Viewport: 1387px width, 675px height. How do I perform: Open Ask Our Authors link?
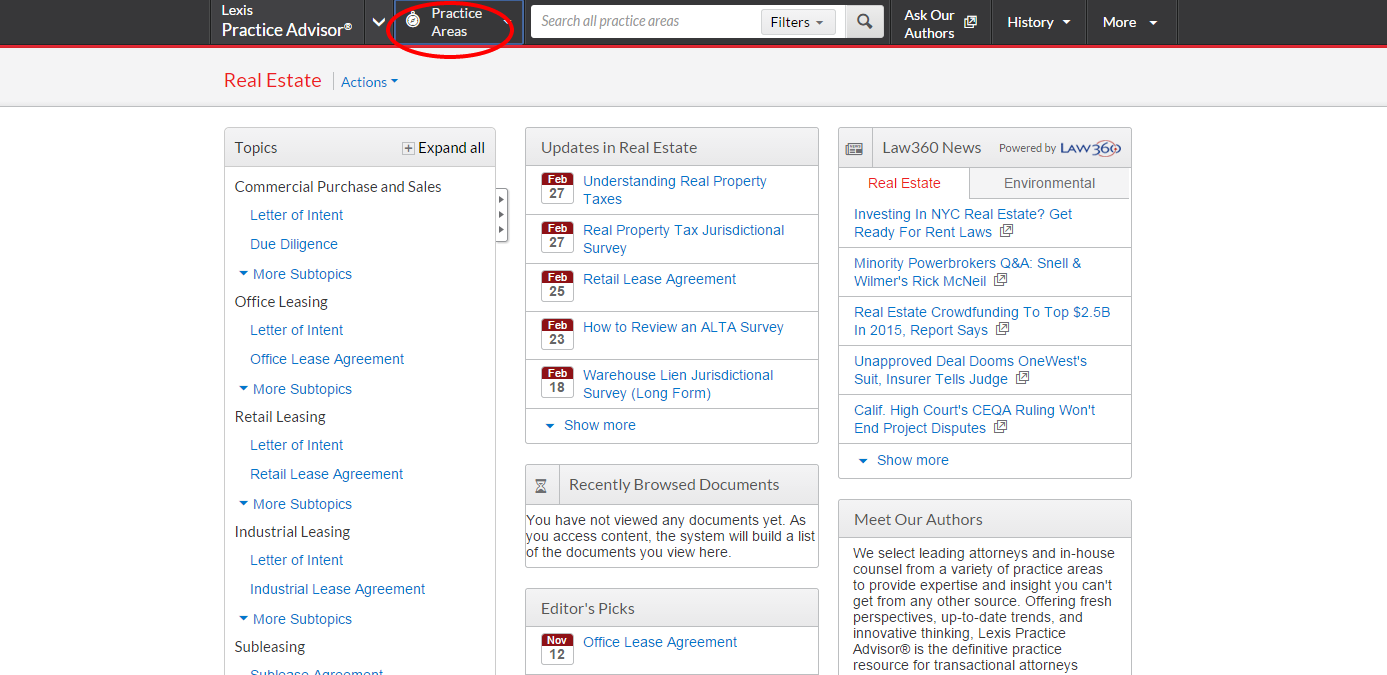click(x=940, y=23)
